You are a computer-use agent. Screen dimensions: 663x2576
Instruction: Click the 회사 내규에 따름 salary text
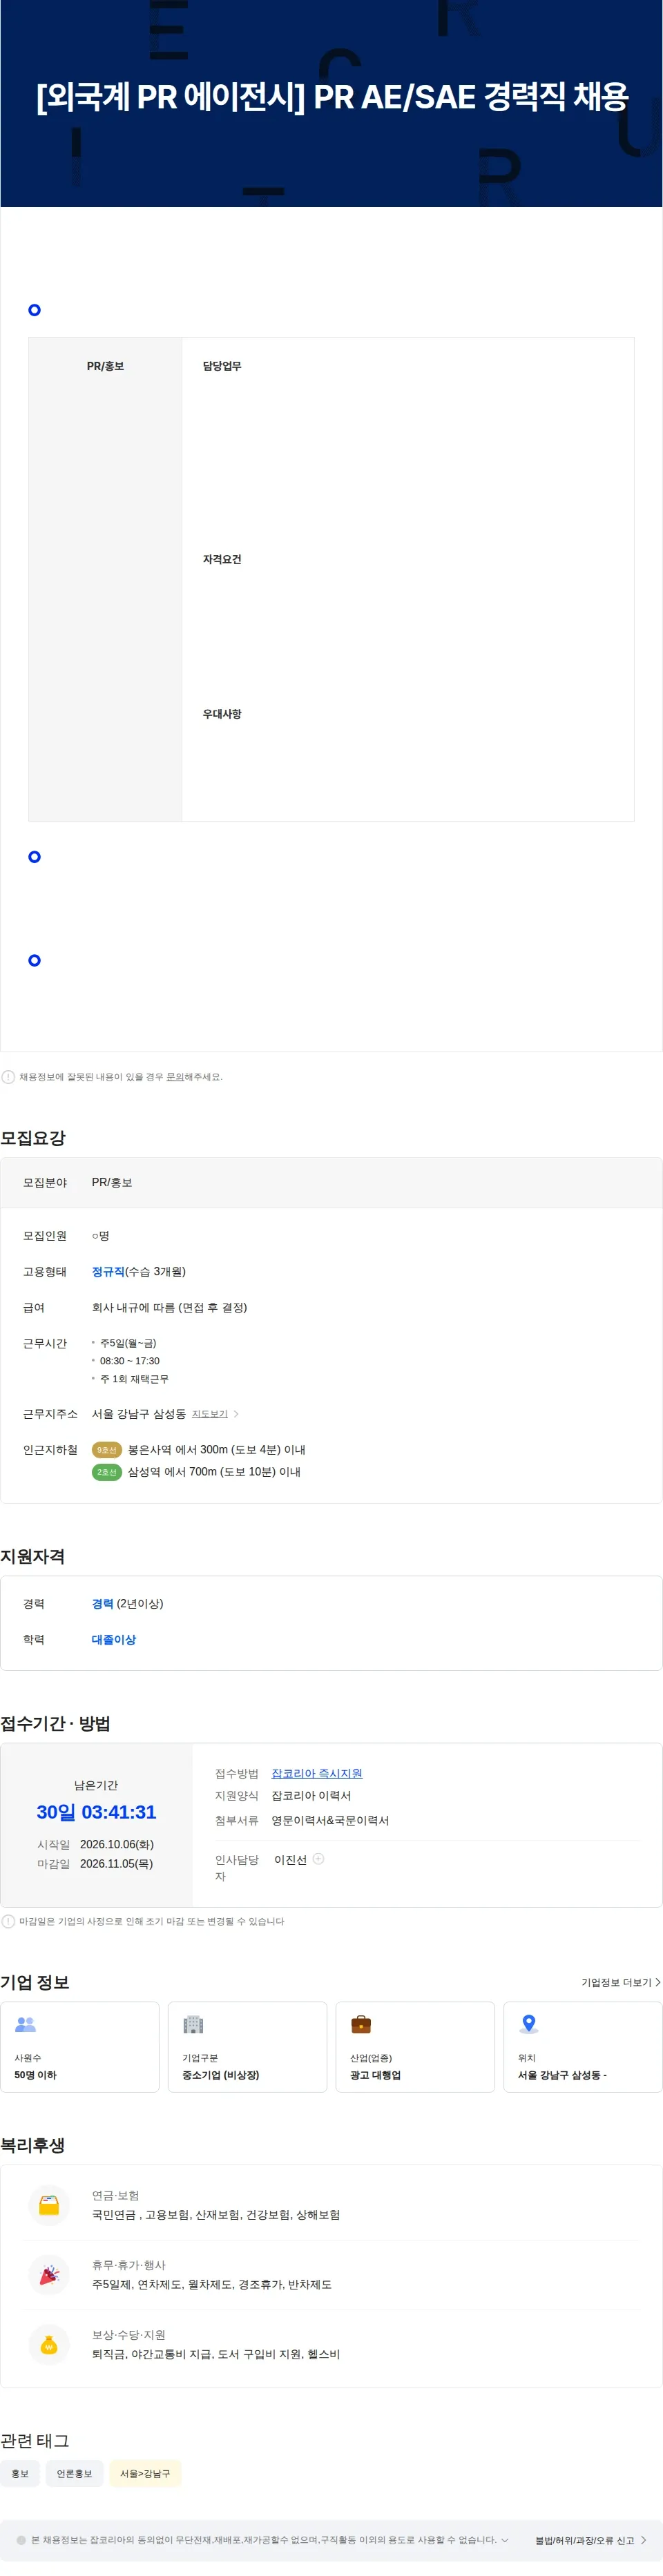pos(169,1308)
